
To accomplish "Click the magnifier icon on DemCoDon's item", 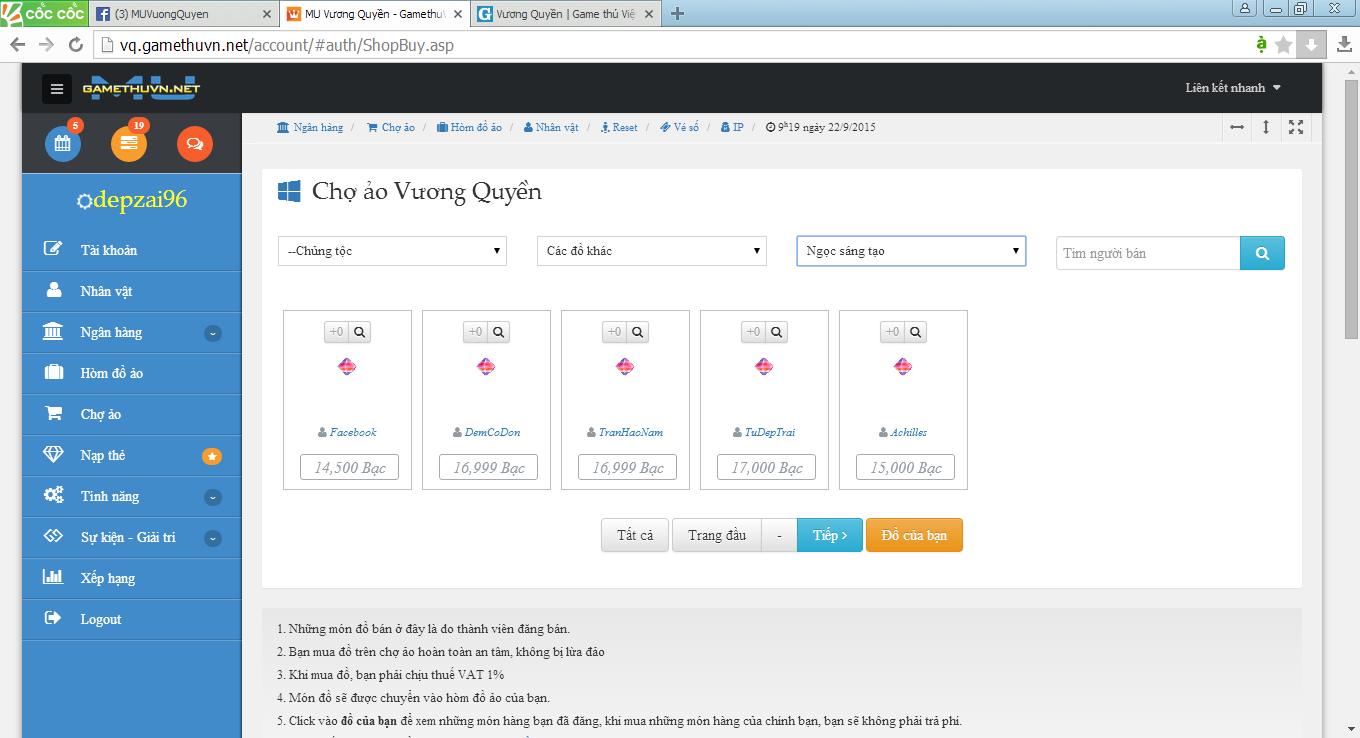I will click(499, 332).
